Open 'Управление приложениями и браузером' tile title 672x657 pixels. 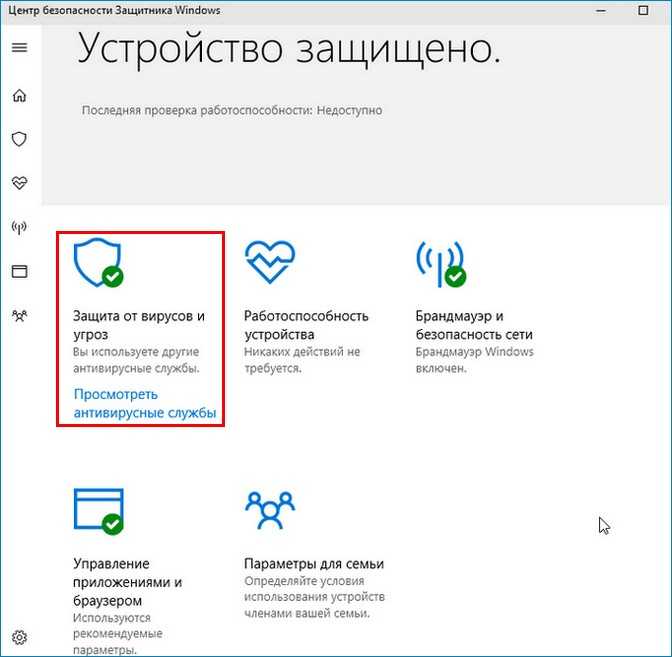(x=127, y=582)
